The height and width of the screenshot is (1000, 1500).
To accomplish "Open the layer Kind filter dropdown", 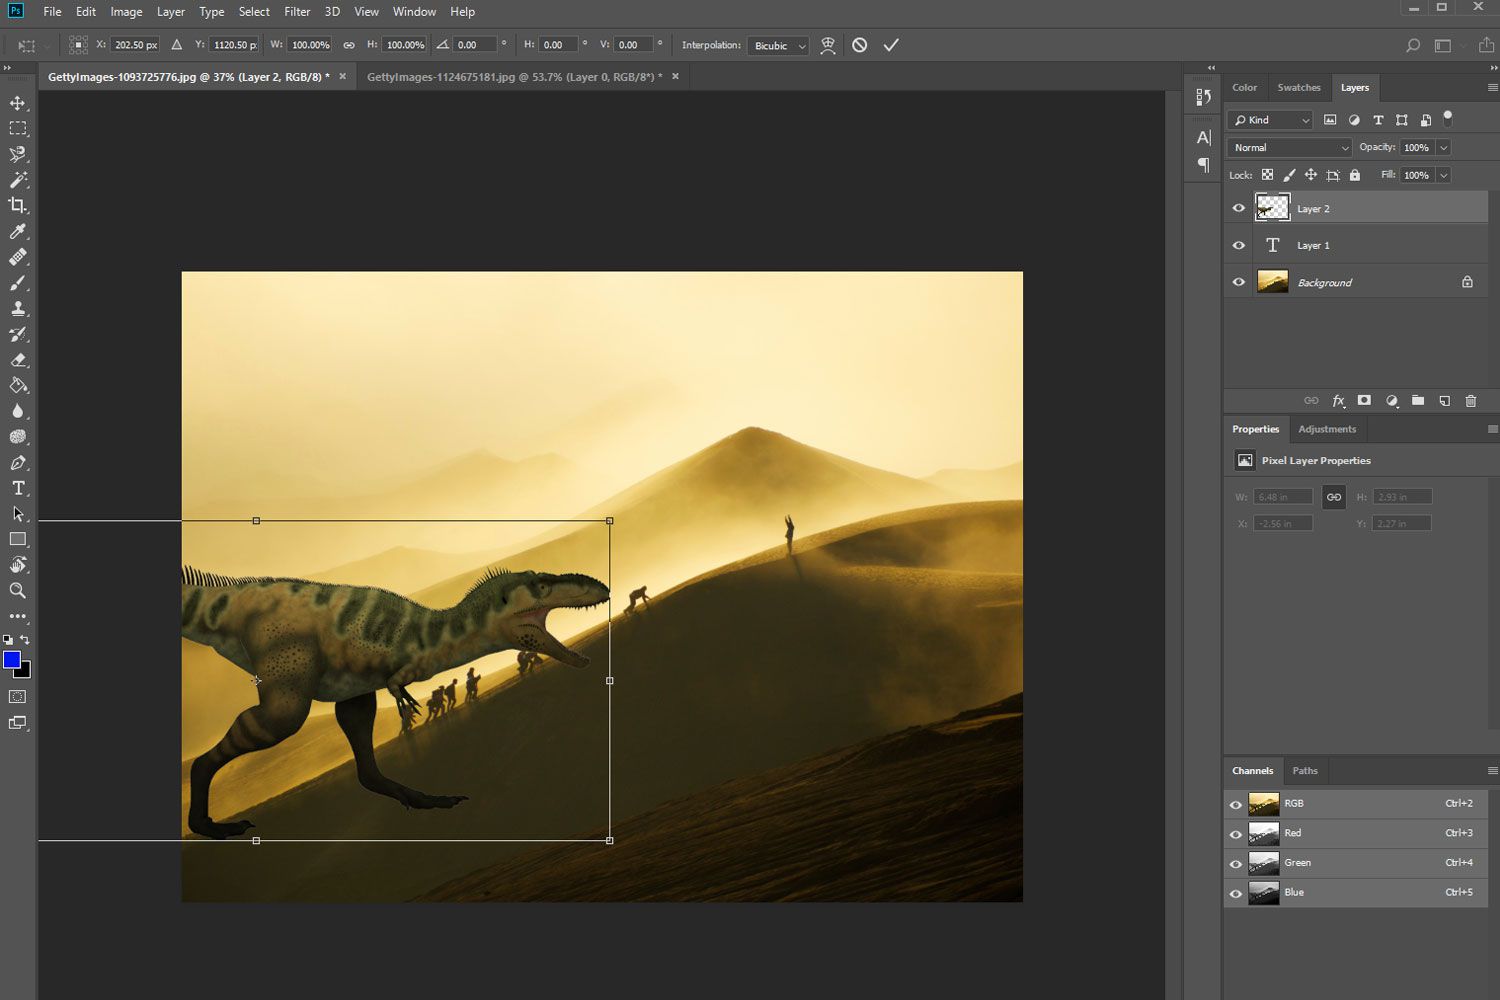I will (1271, 120).
